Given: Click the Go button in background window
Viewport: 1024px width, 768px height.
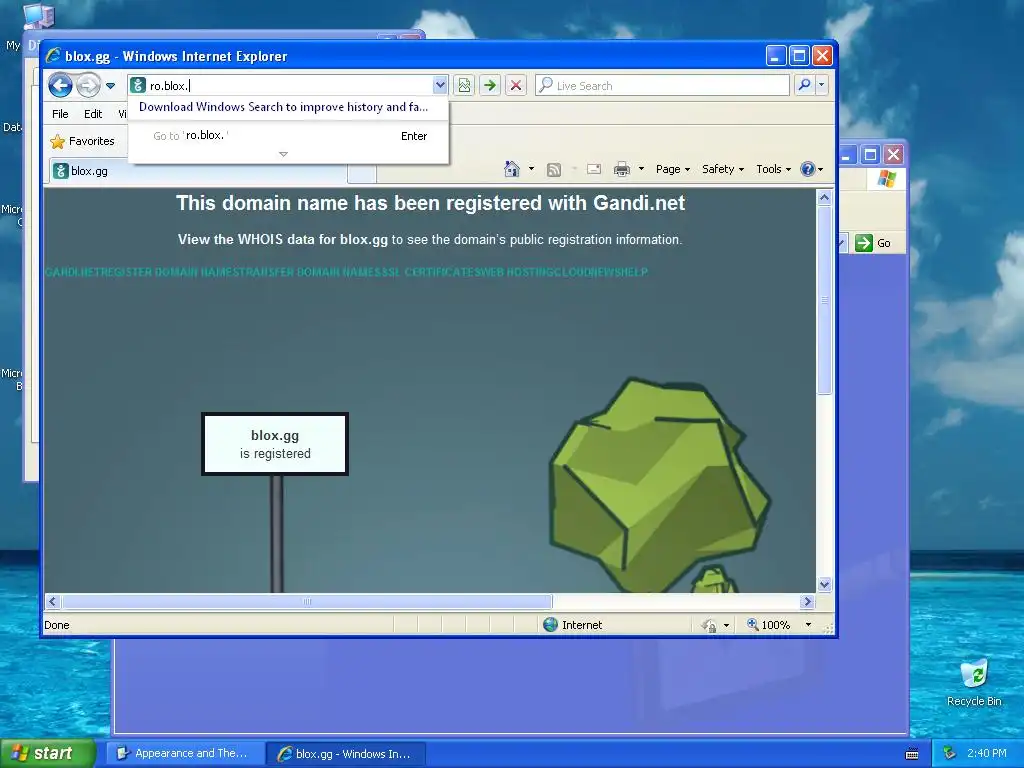Looking at the screenshot, I should tap(873, 243).
